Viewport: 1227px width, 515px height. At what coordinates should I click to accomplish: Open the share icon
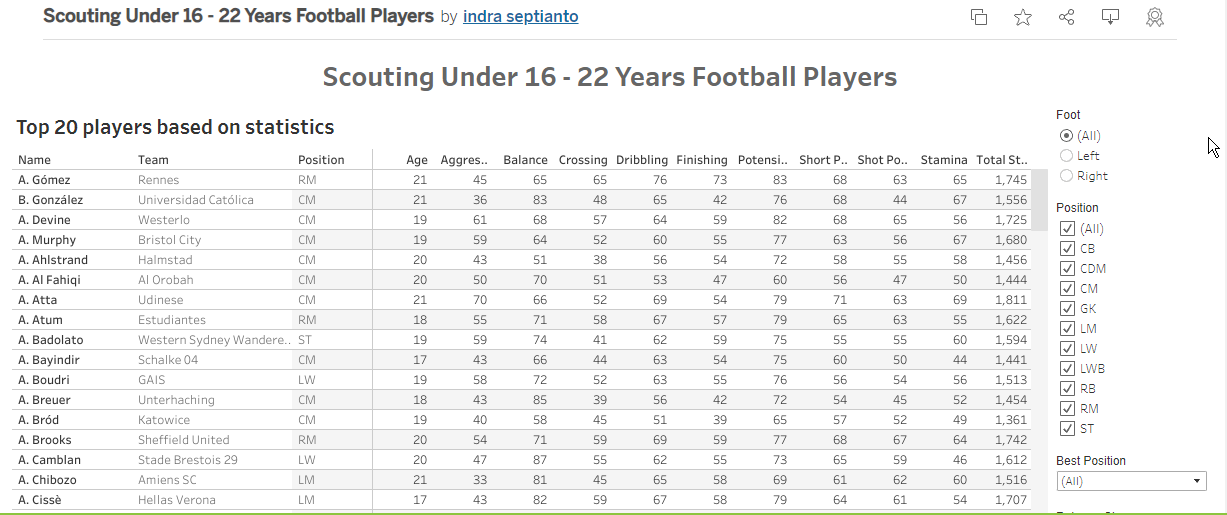[1067, 17]
